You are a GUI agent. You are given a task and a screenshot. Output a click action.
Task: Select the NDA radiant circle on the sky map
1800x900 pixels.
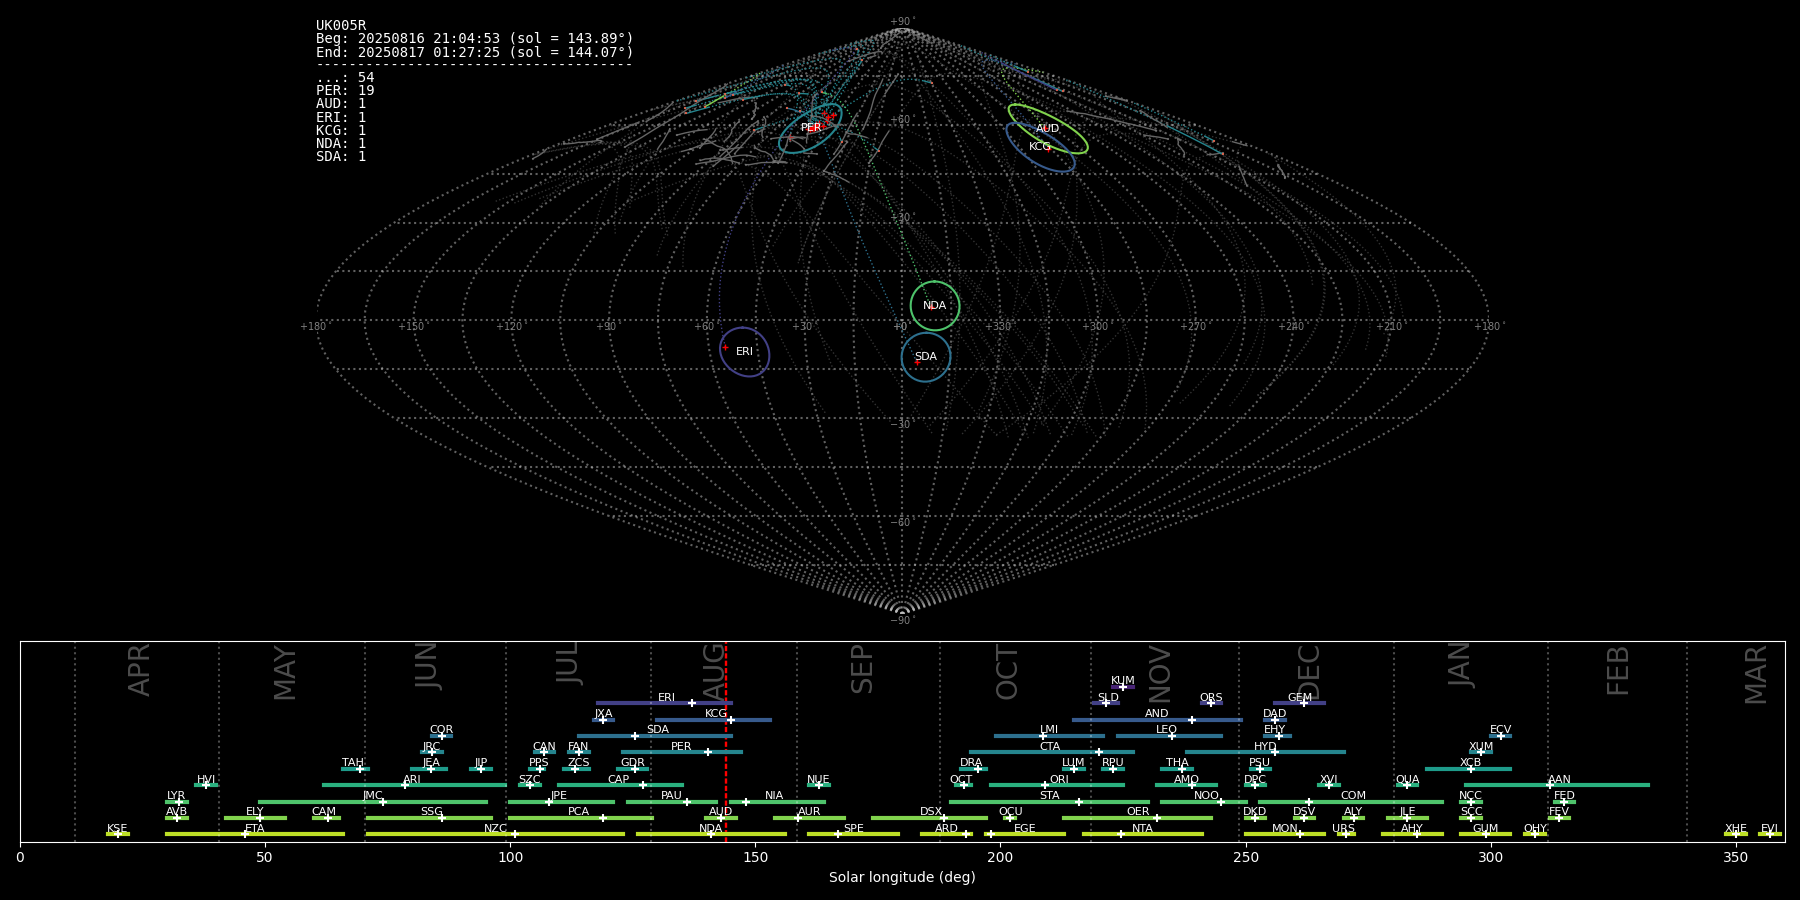[x=935, y=306]
